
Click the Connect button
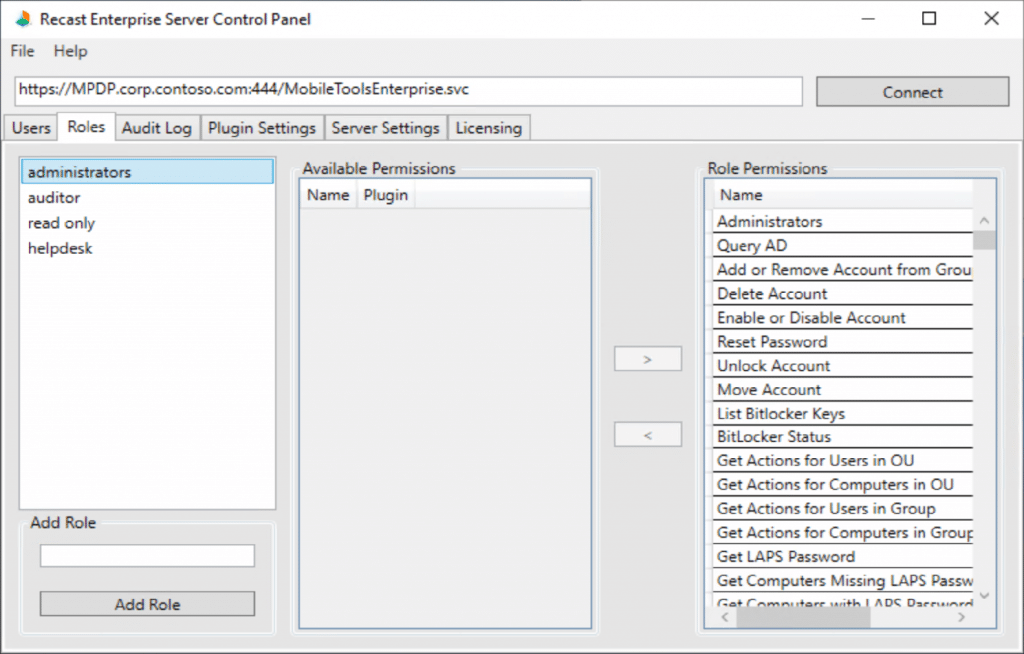pos(912,92)
